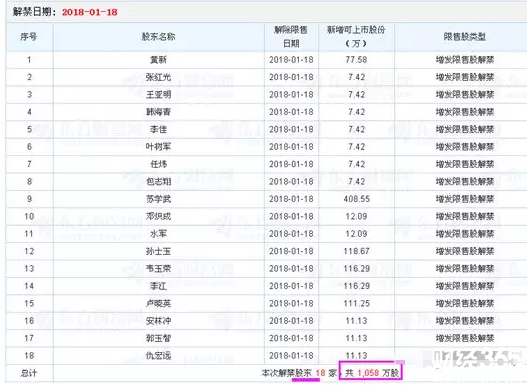
Task: Click 增发限售股解禁 in row 1
Action: tap(465, 60)
